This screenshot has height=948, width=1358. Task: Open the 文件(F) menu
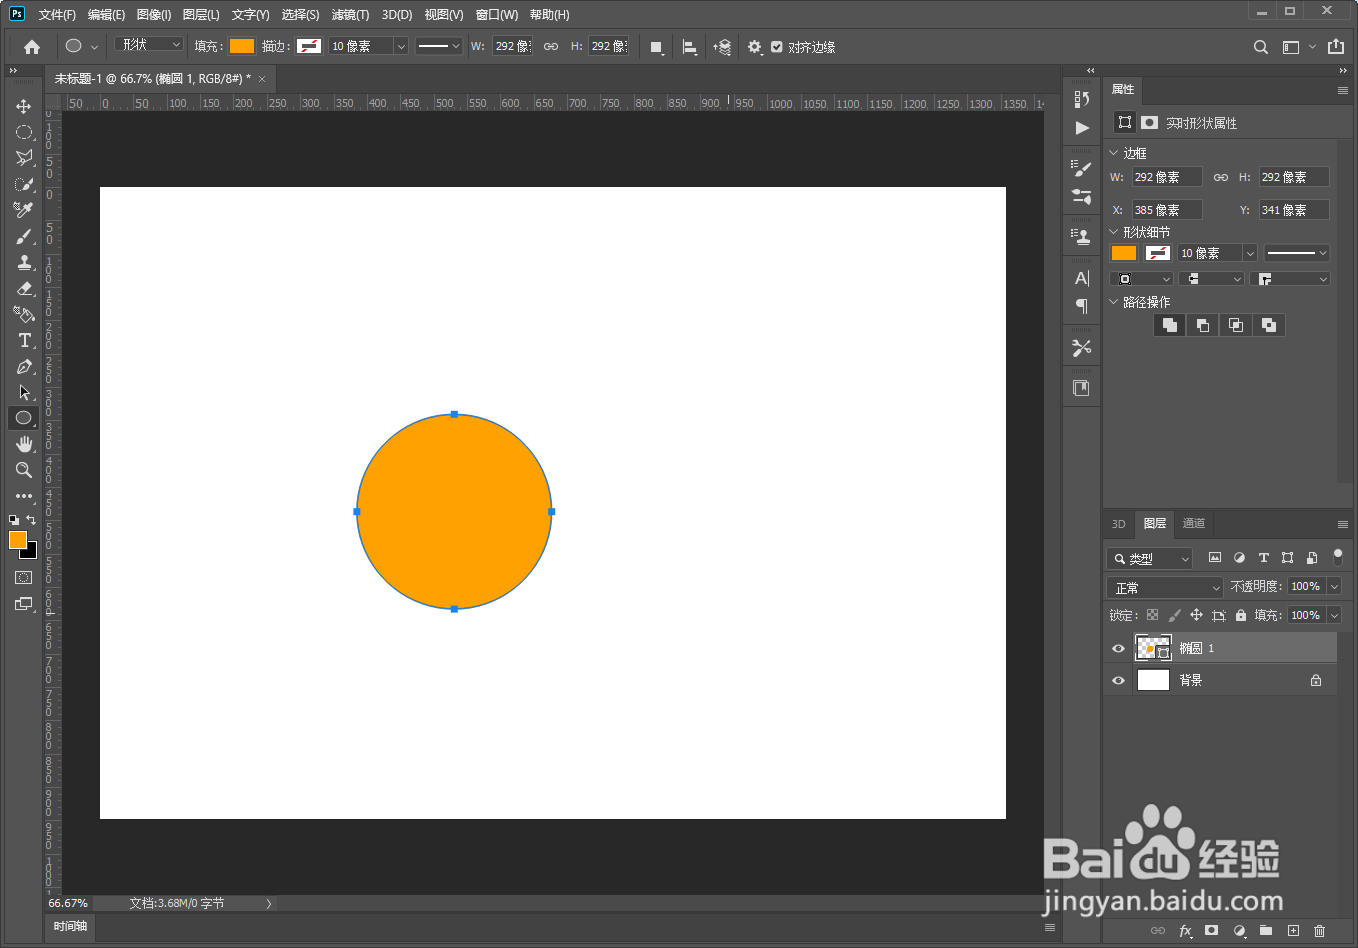coord(57,15)
